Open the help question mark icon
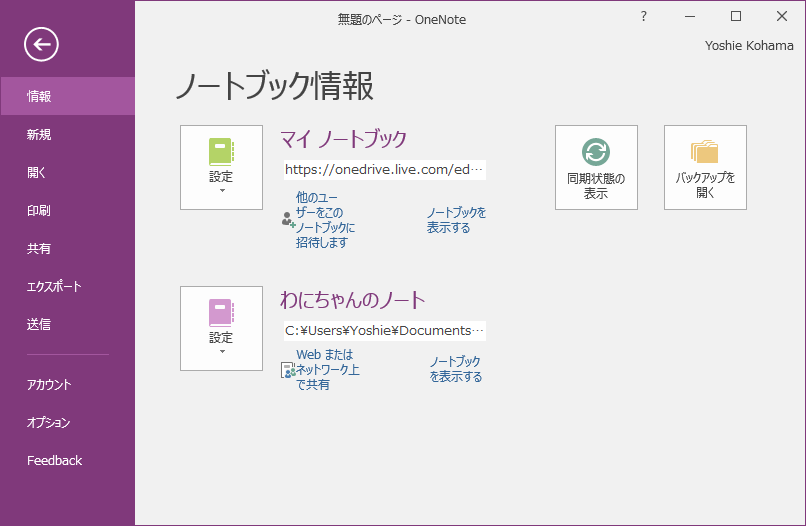Image resolution: width=806 pixels, height=526 pixels. point(644,16)
